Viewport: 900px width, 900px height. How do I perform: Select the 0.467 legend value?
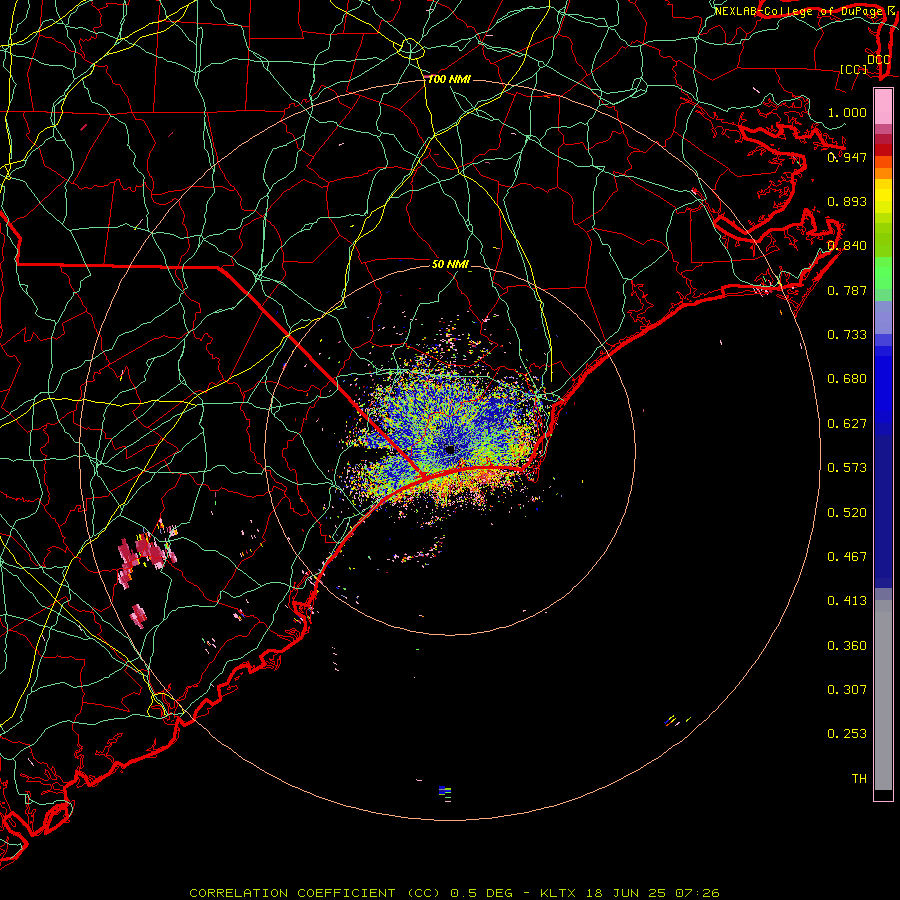coord(847,557)
